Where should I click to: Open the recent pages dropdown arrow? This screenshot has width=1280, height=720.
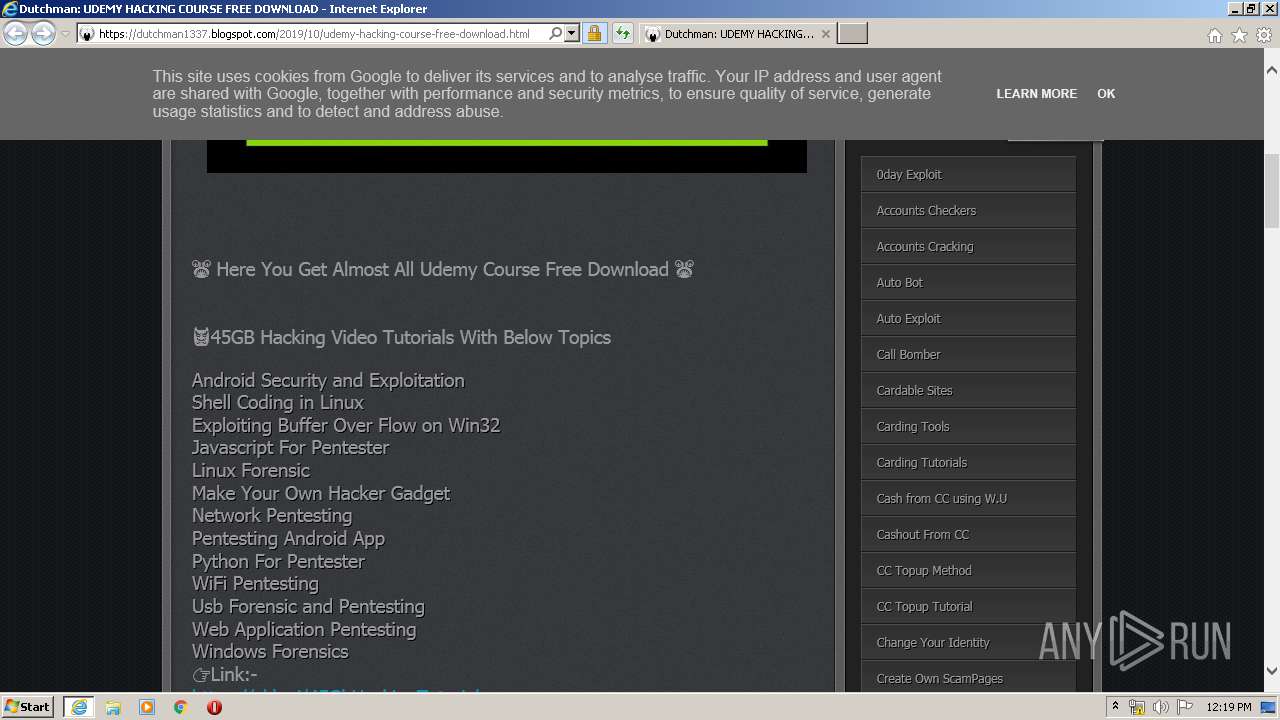[65, 34]
